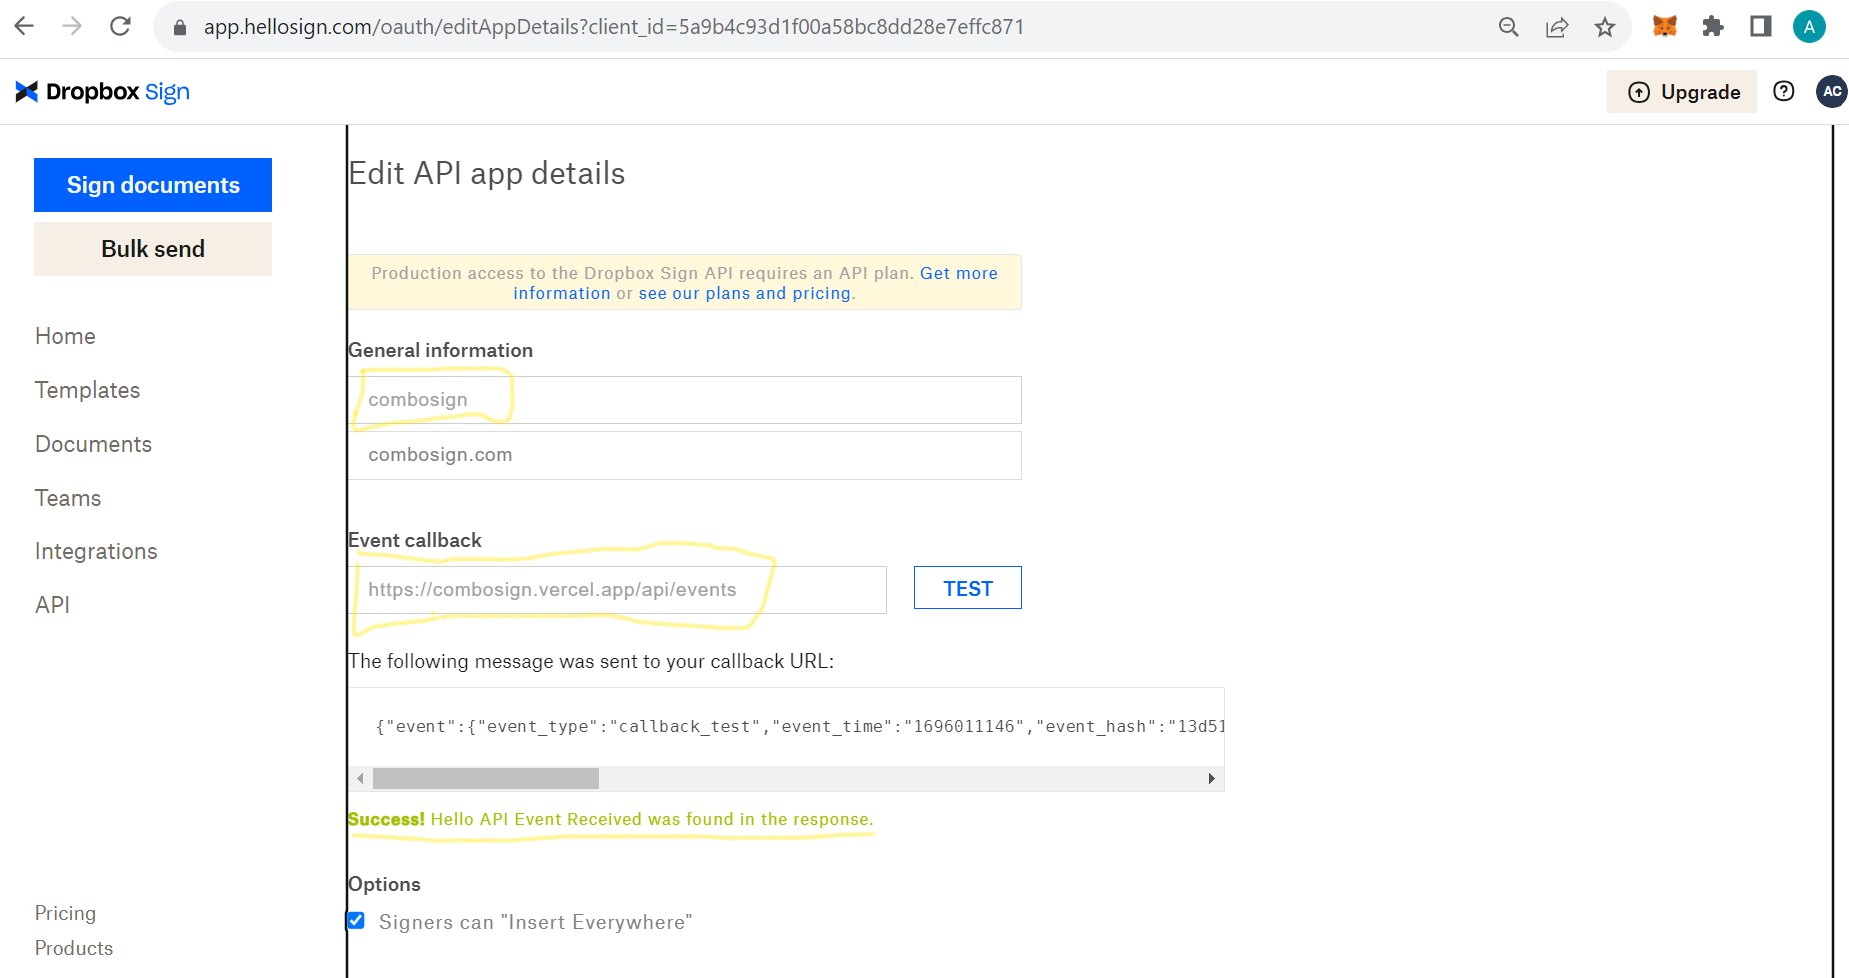The height and width of the screenshot is (978, 1849).
Task: Click the browser address bar URL
Action: [x=614, y=27]
